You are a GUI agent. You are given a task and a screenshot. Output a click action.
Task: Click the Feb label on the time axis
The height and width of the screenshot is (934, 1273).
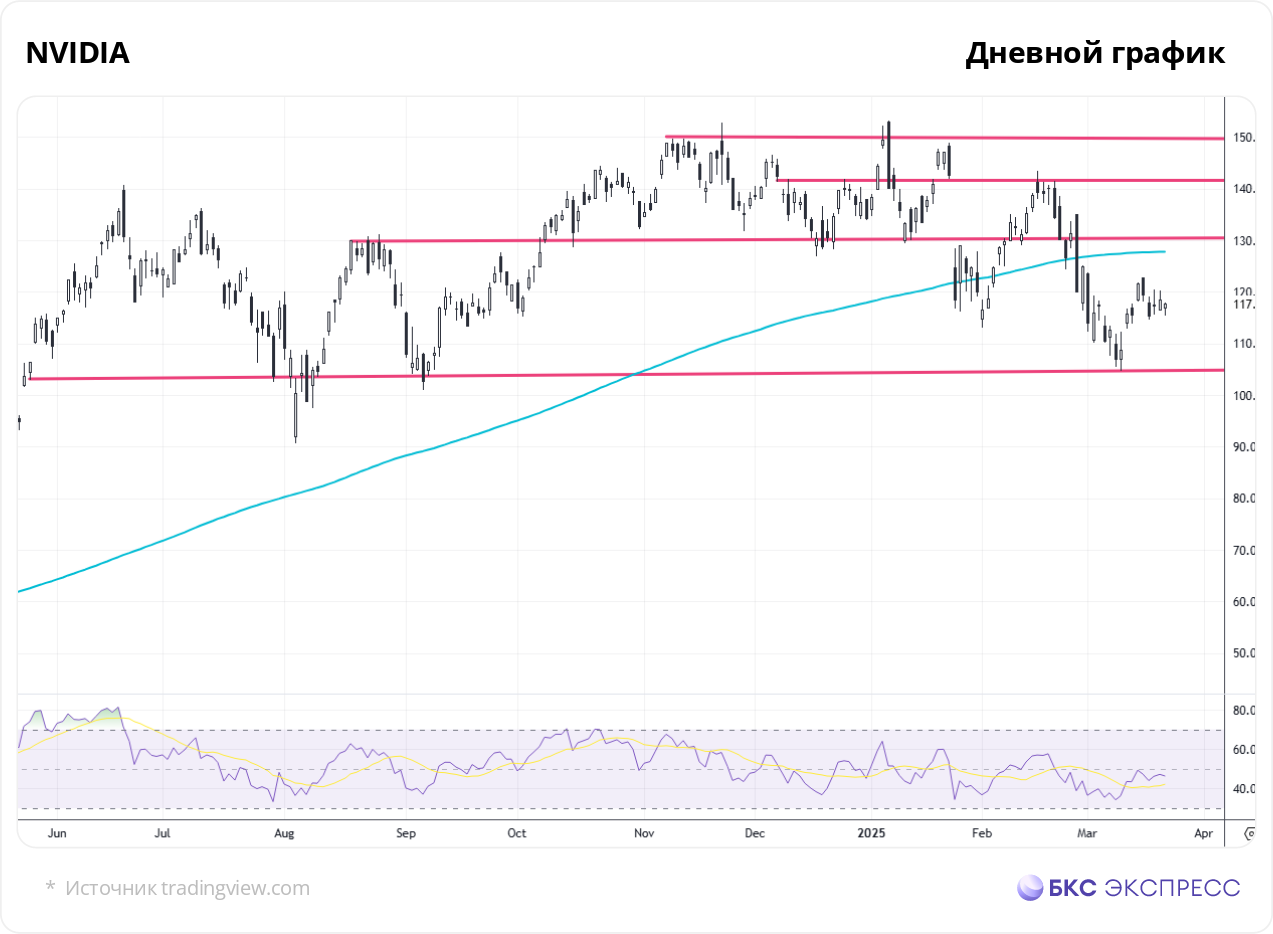point(982,832)
